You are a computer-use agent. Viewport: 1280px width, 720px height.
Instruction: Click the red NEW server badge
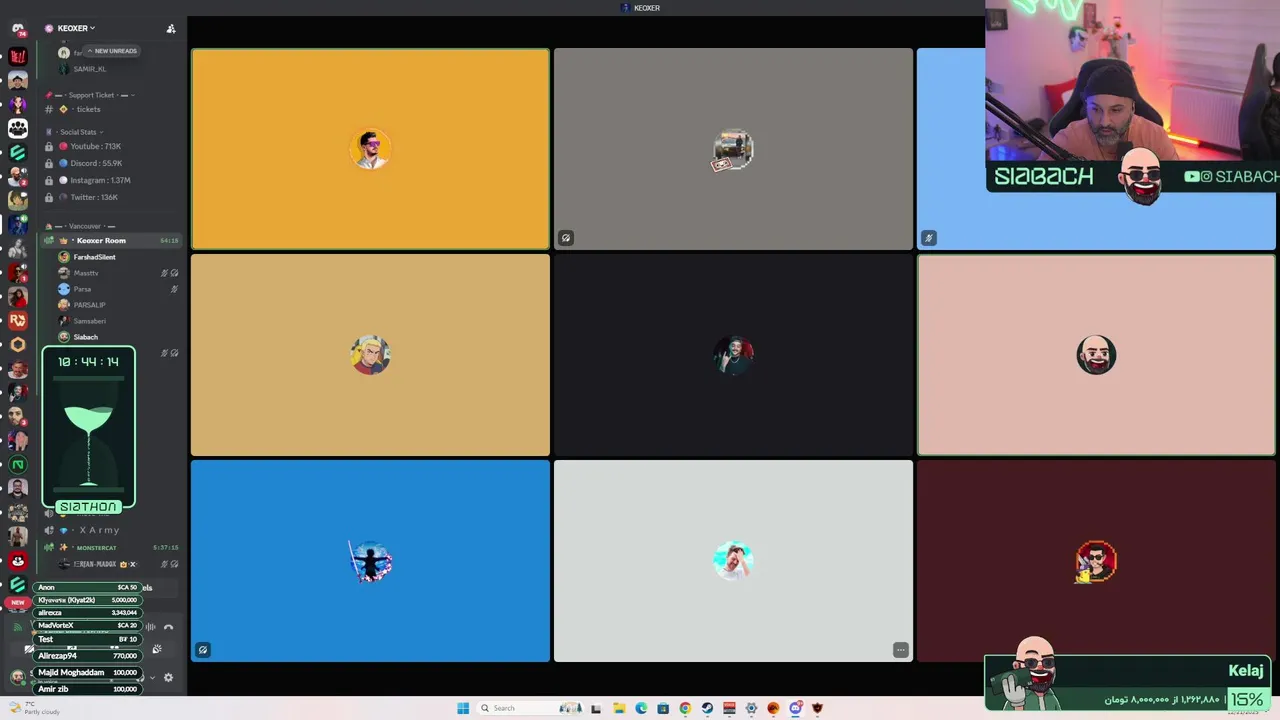(18, 602)
